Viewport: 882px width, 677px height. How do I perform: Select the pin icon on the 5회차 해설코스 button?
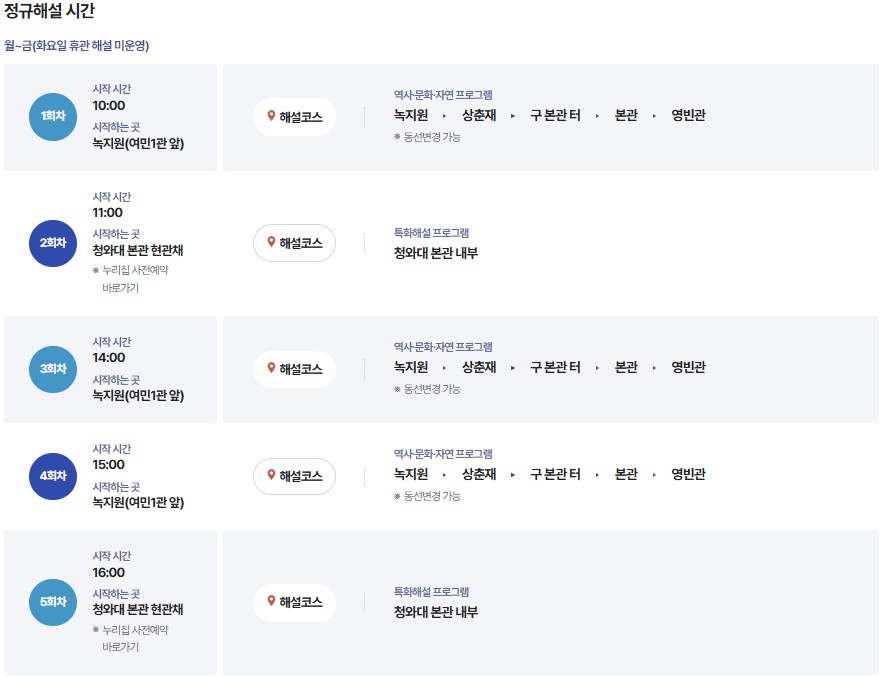270,602
